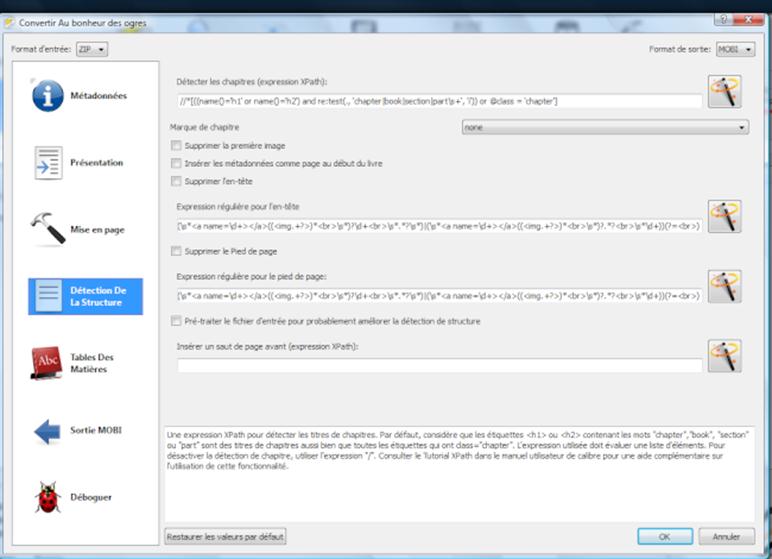Switch to the Déboguer tab label

[91, 497]
